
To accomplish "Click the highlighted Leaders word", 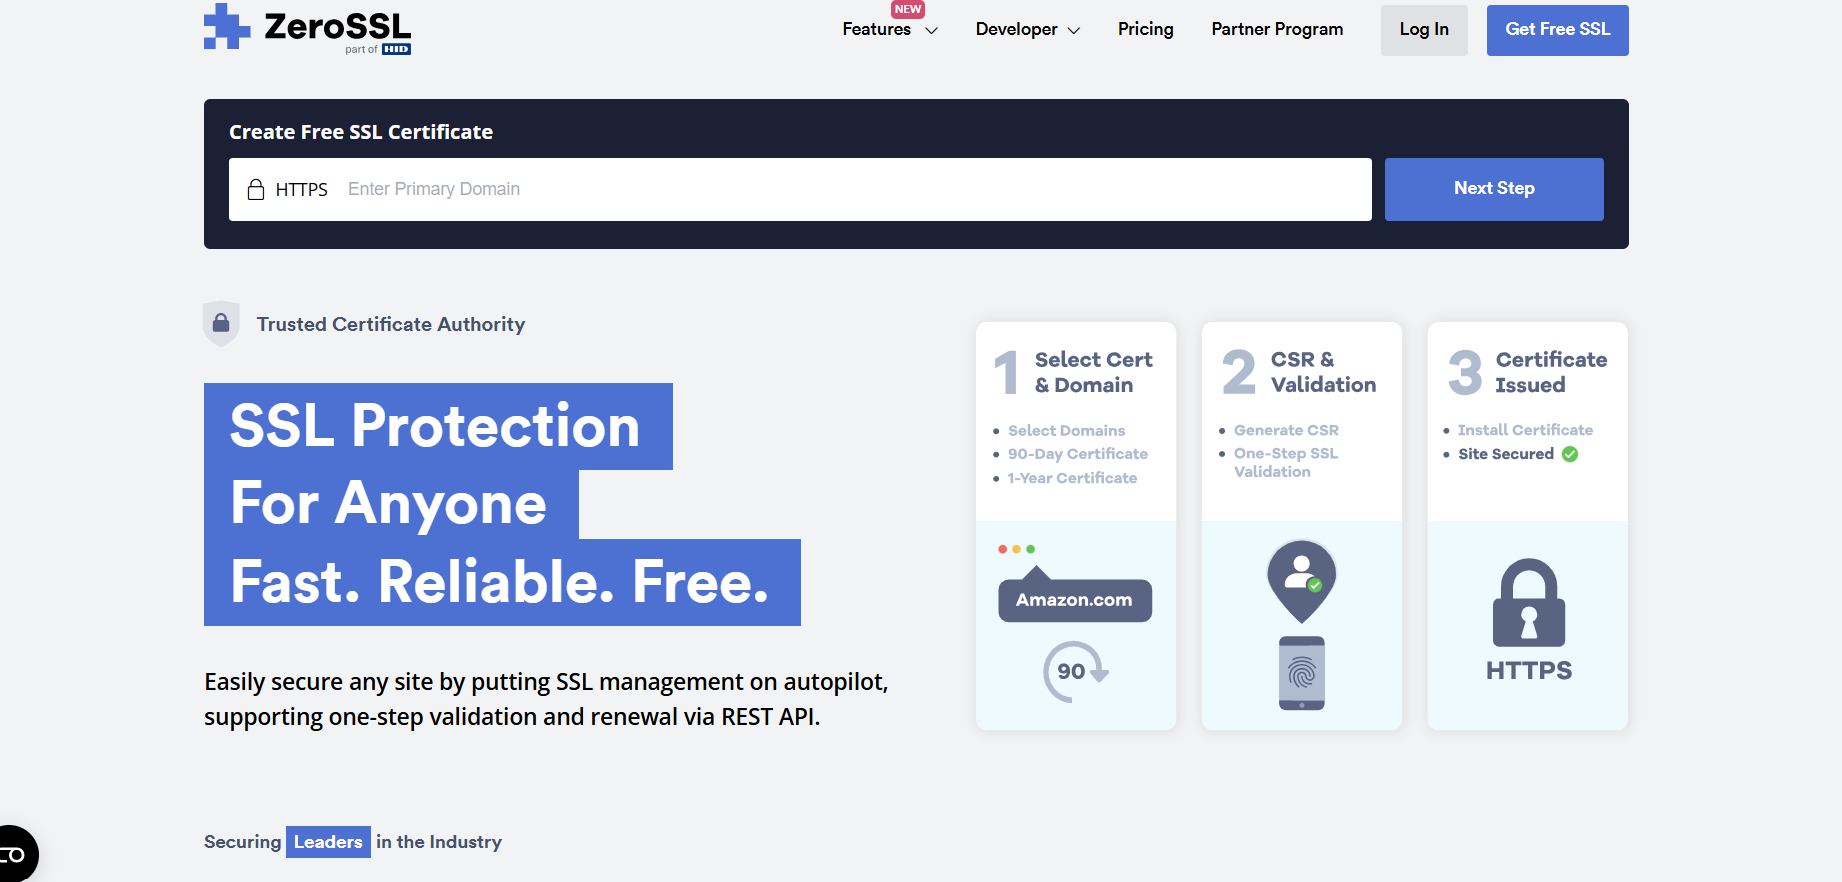I will (328, 842).
